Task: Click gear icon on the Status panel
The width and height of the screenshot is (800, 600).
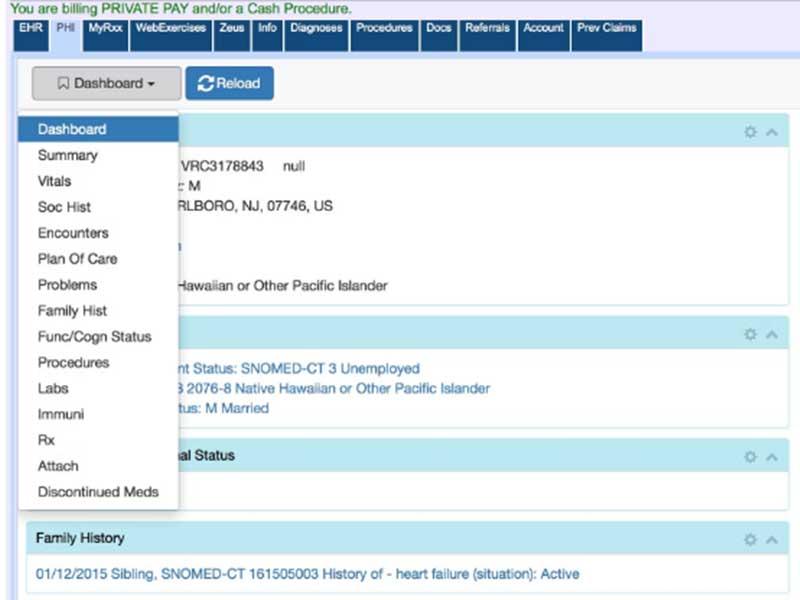Action: click(750, 457)
